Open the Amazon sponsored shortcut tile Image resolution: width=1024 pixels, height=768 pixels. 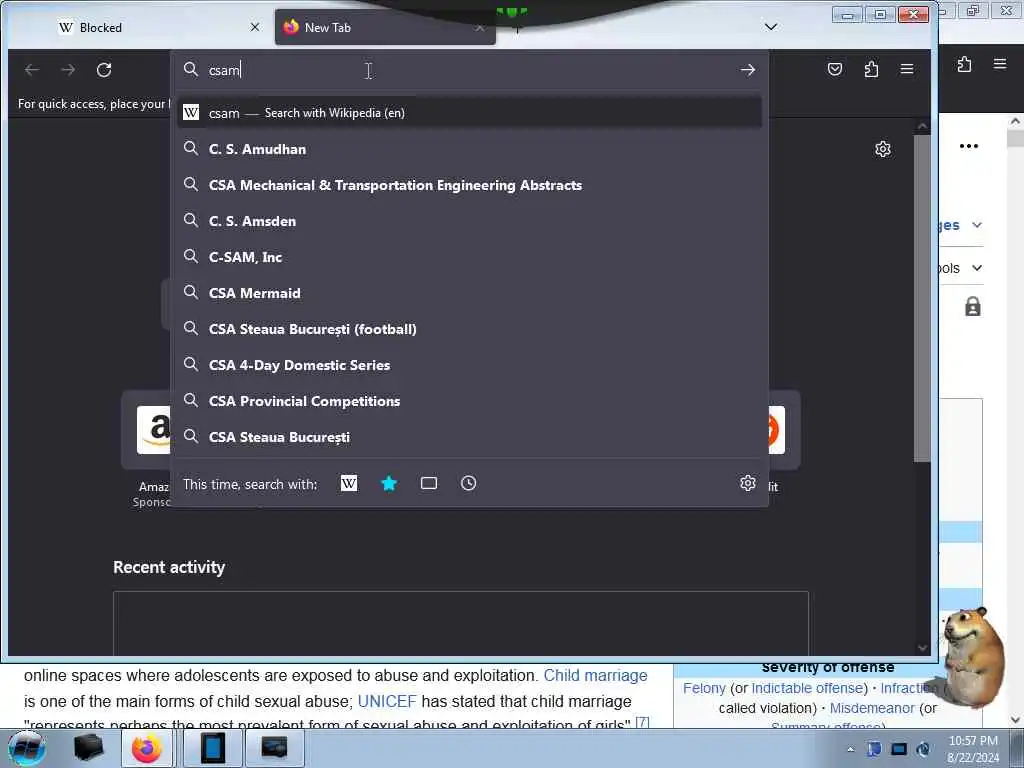tap(153, 430)
